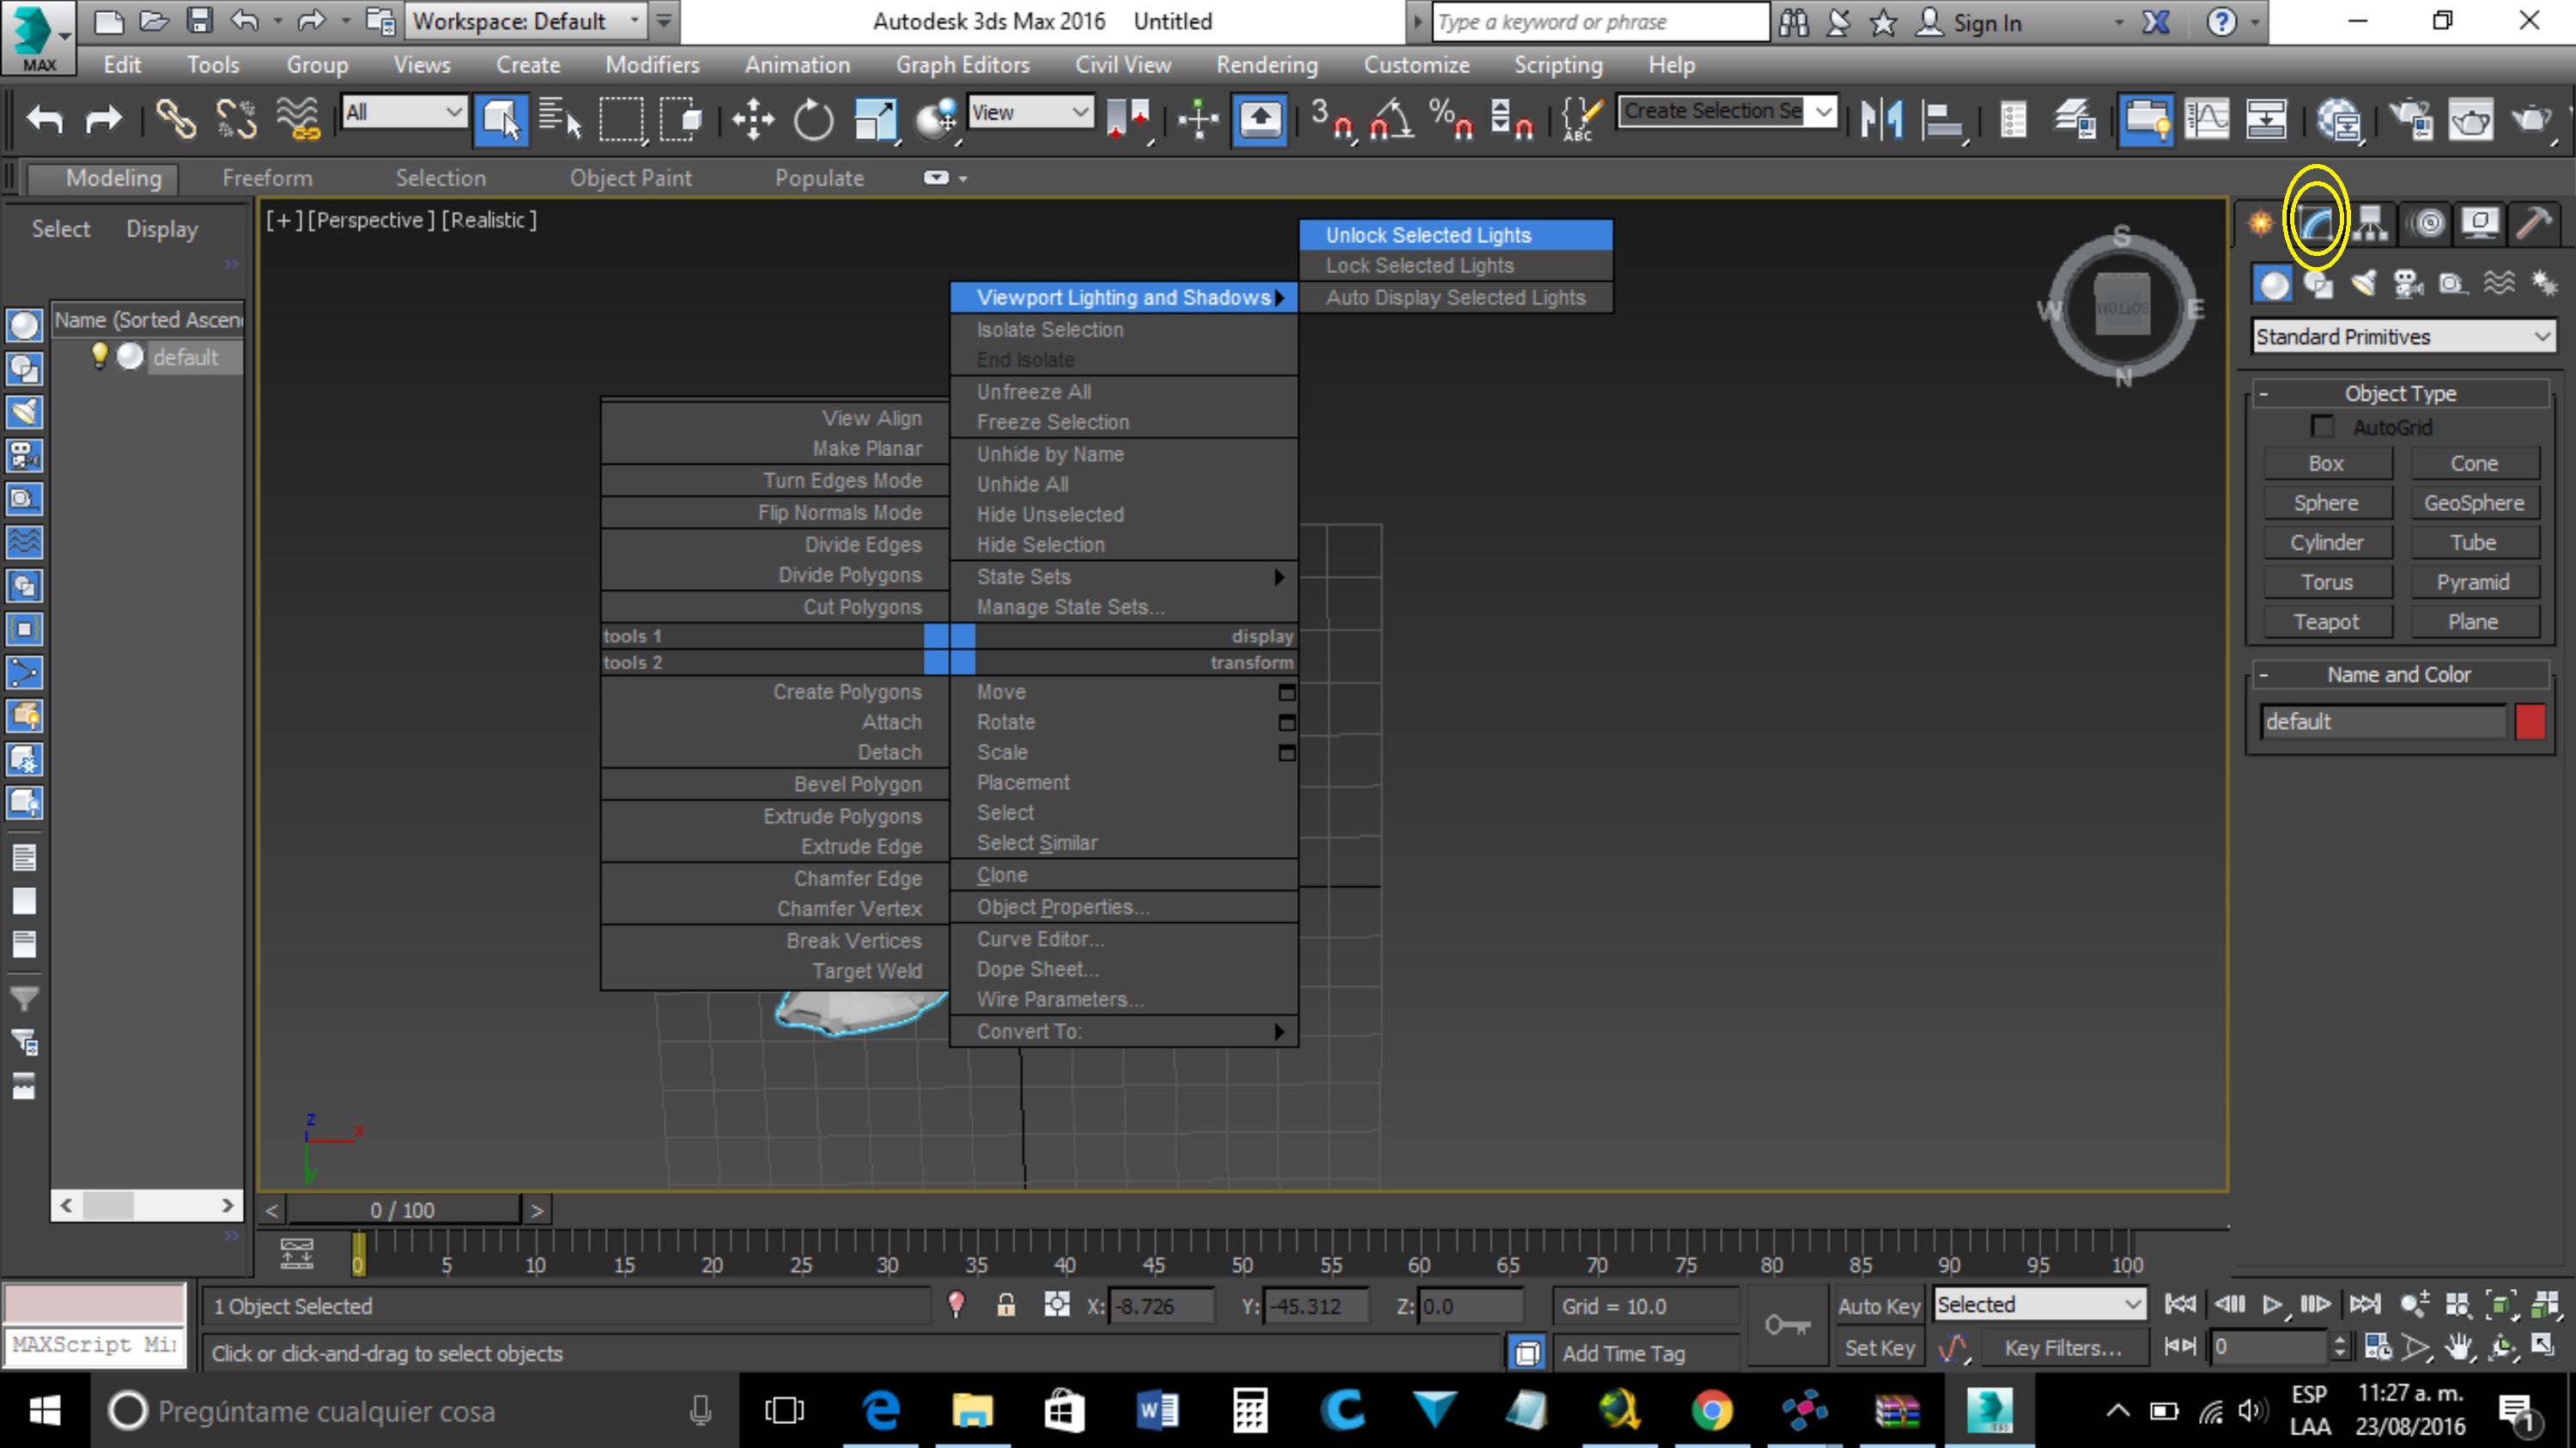Open the Hierarchy command panel tab
This screenshot has height=1448, width=2576.
click(x=2370, y=223)
